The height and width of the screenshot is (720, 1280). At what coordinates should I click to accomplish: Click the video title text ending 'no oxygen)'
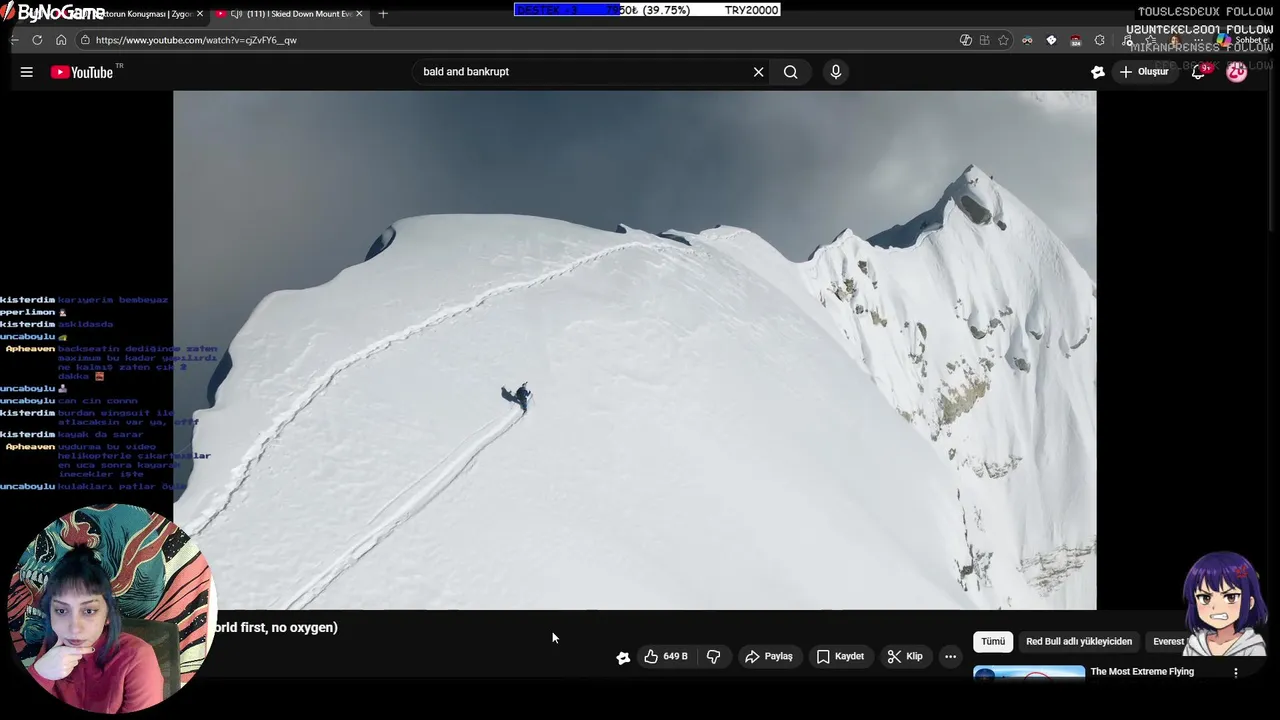(x=274, y=627)
